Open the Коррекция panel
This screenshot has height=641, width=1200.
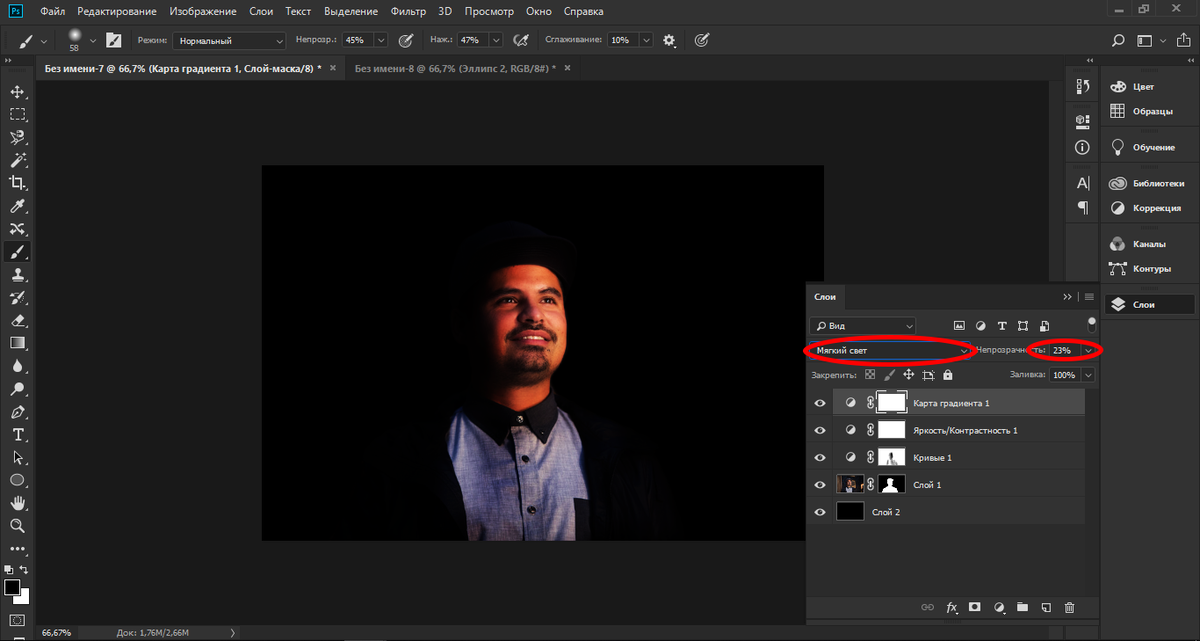[1158, 209]
